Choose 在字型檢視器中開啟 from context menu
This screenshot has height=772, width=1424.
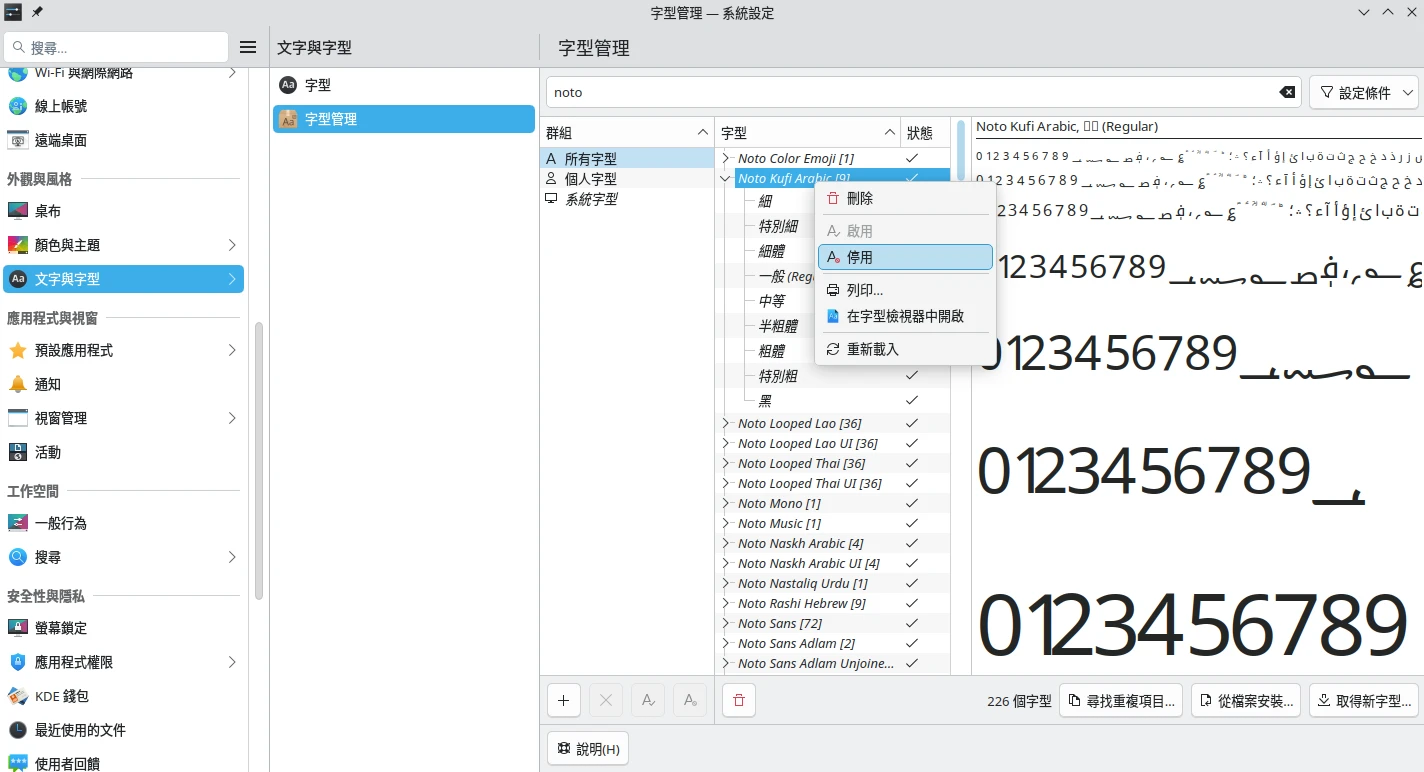[x=904, y=316]
